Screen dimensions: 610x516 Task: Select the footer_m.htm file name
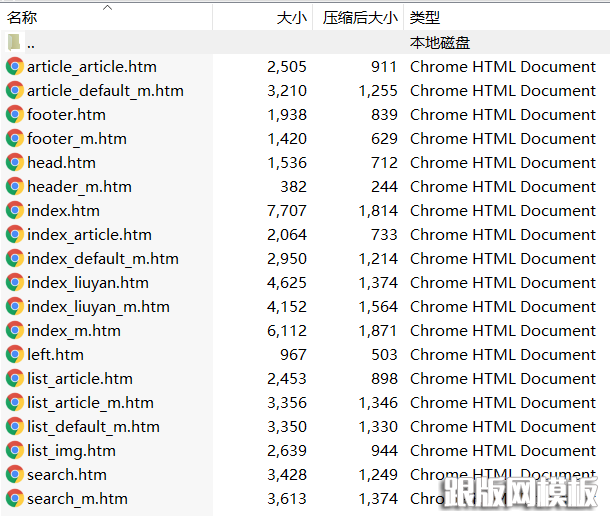(x=77, y=139)
